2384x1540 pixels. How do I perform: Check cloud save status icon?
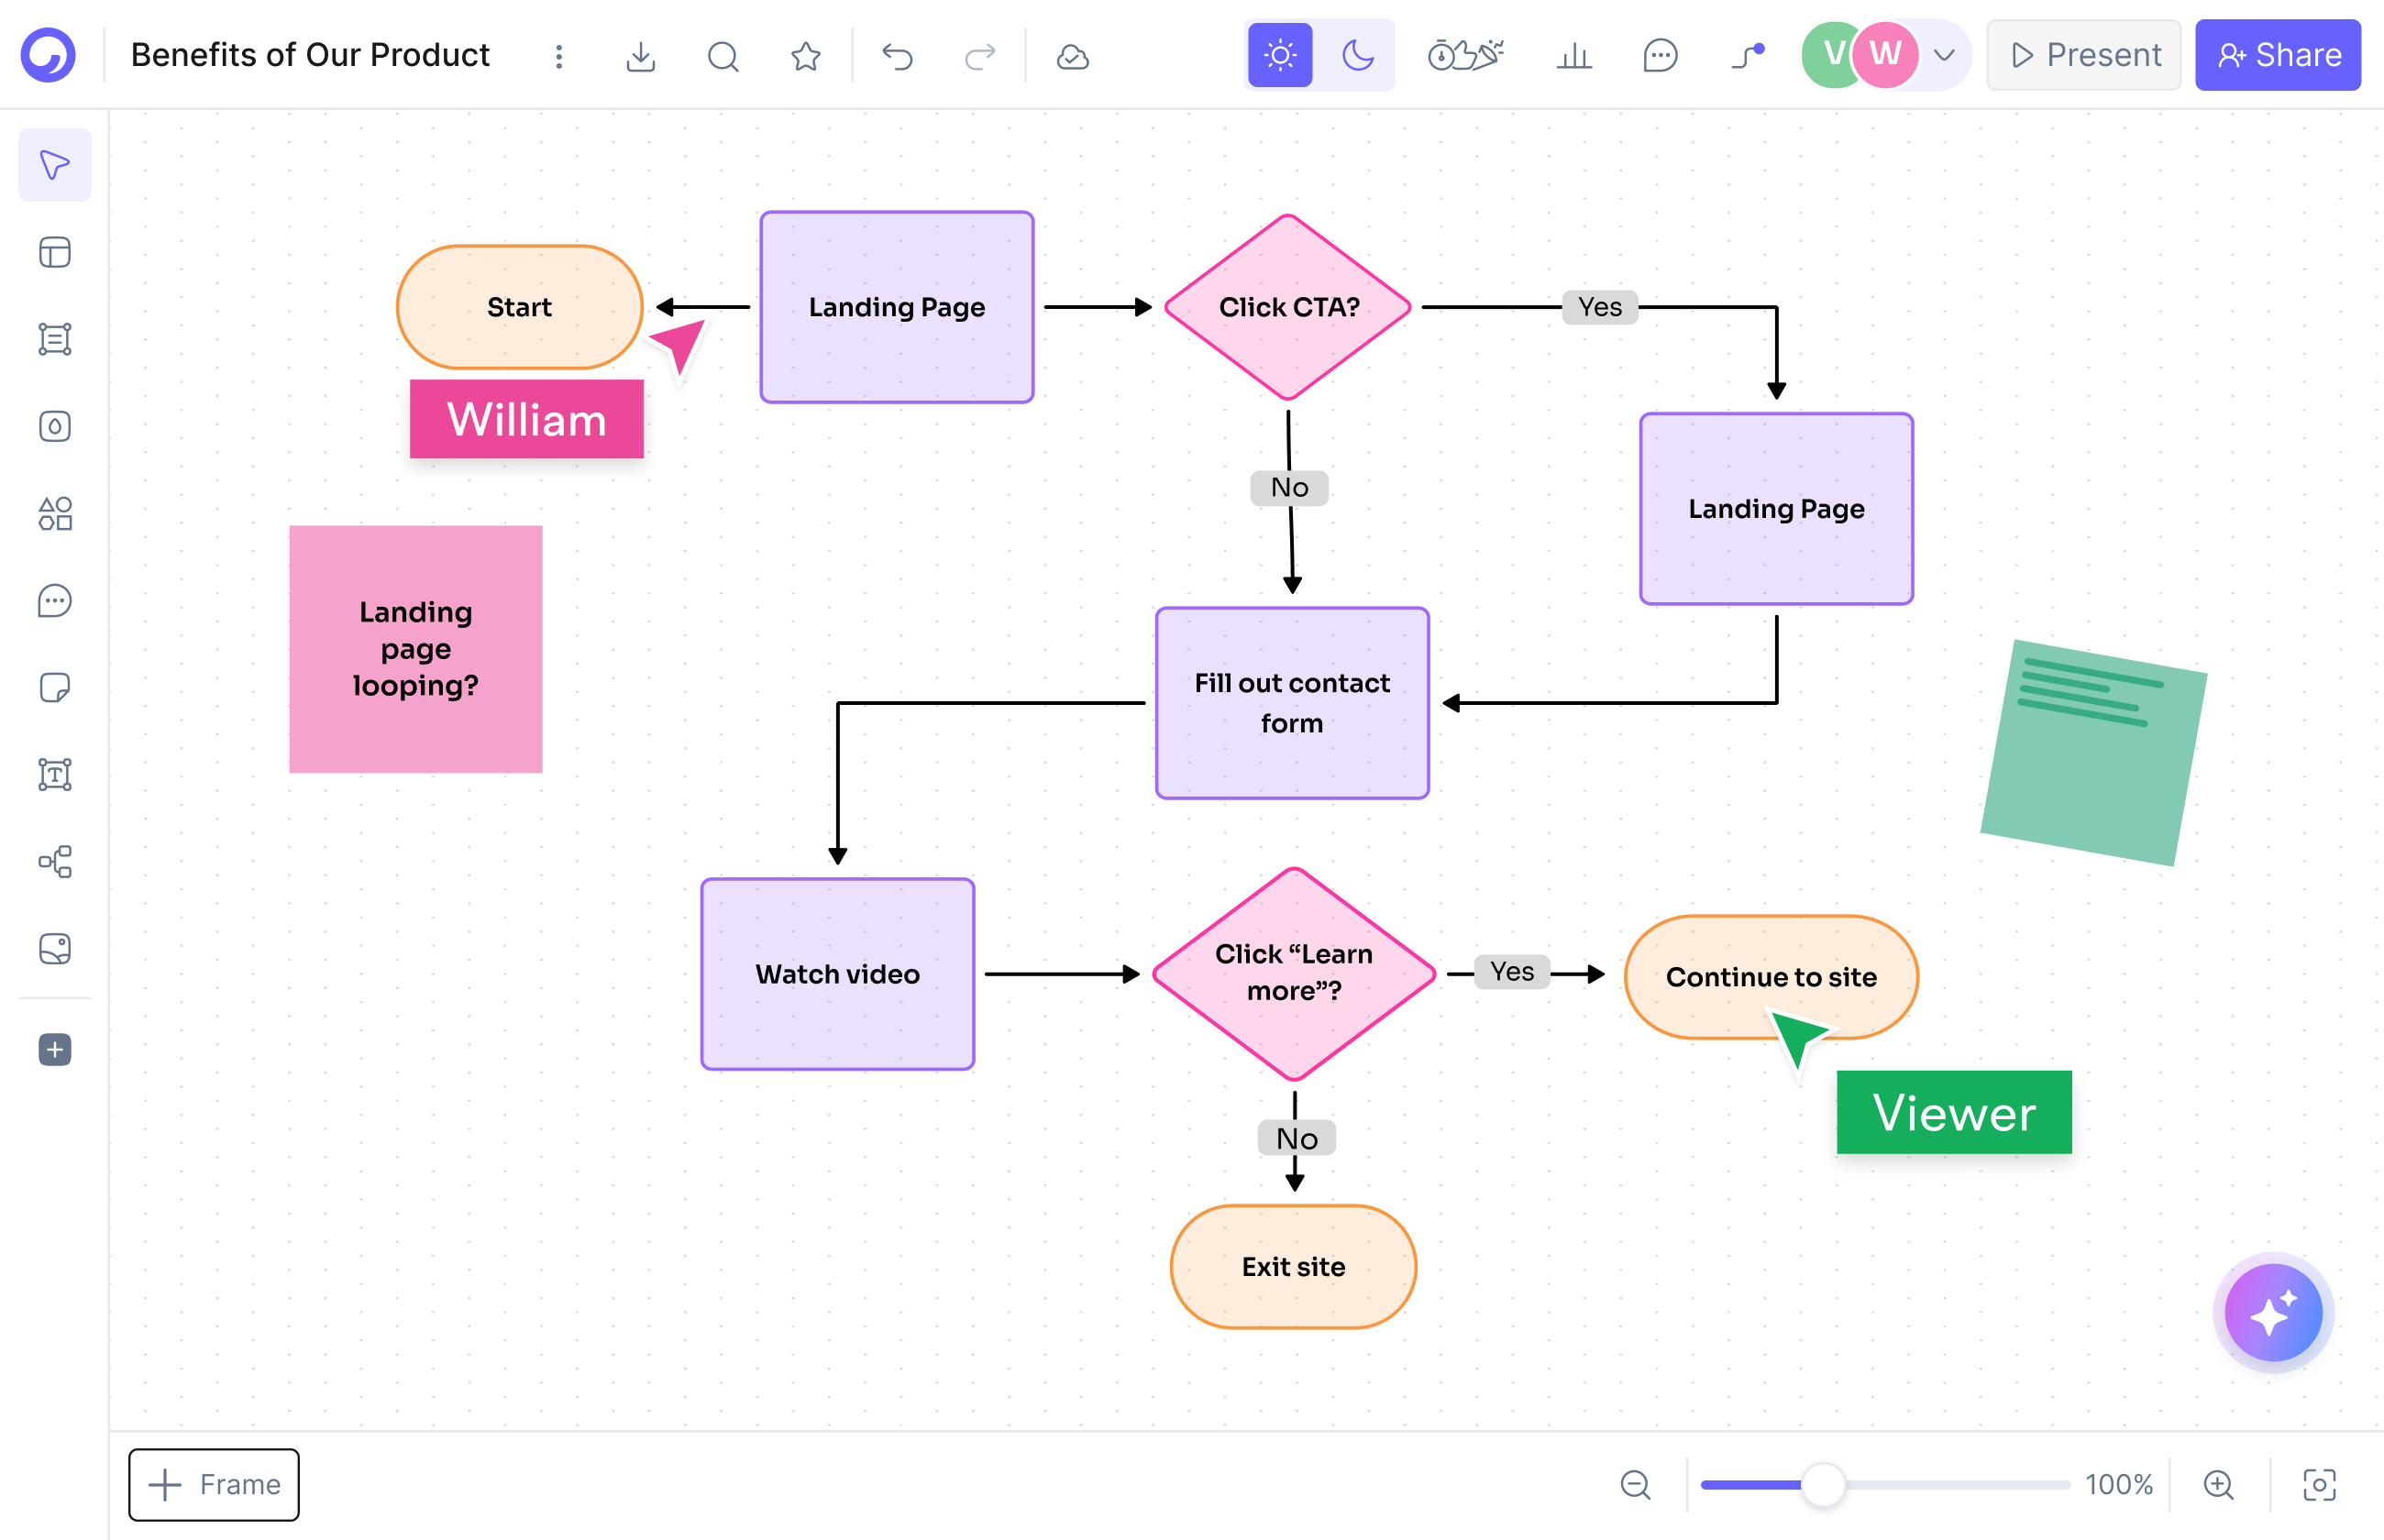1072,56
